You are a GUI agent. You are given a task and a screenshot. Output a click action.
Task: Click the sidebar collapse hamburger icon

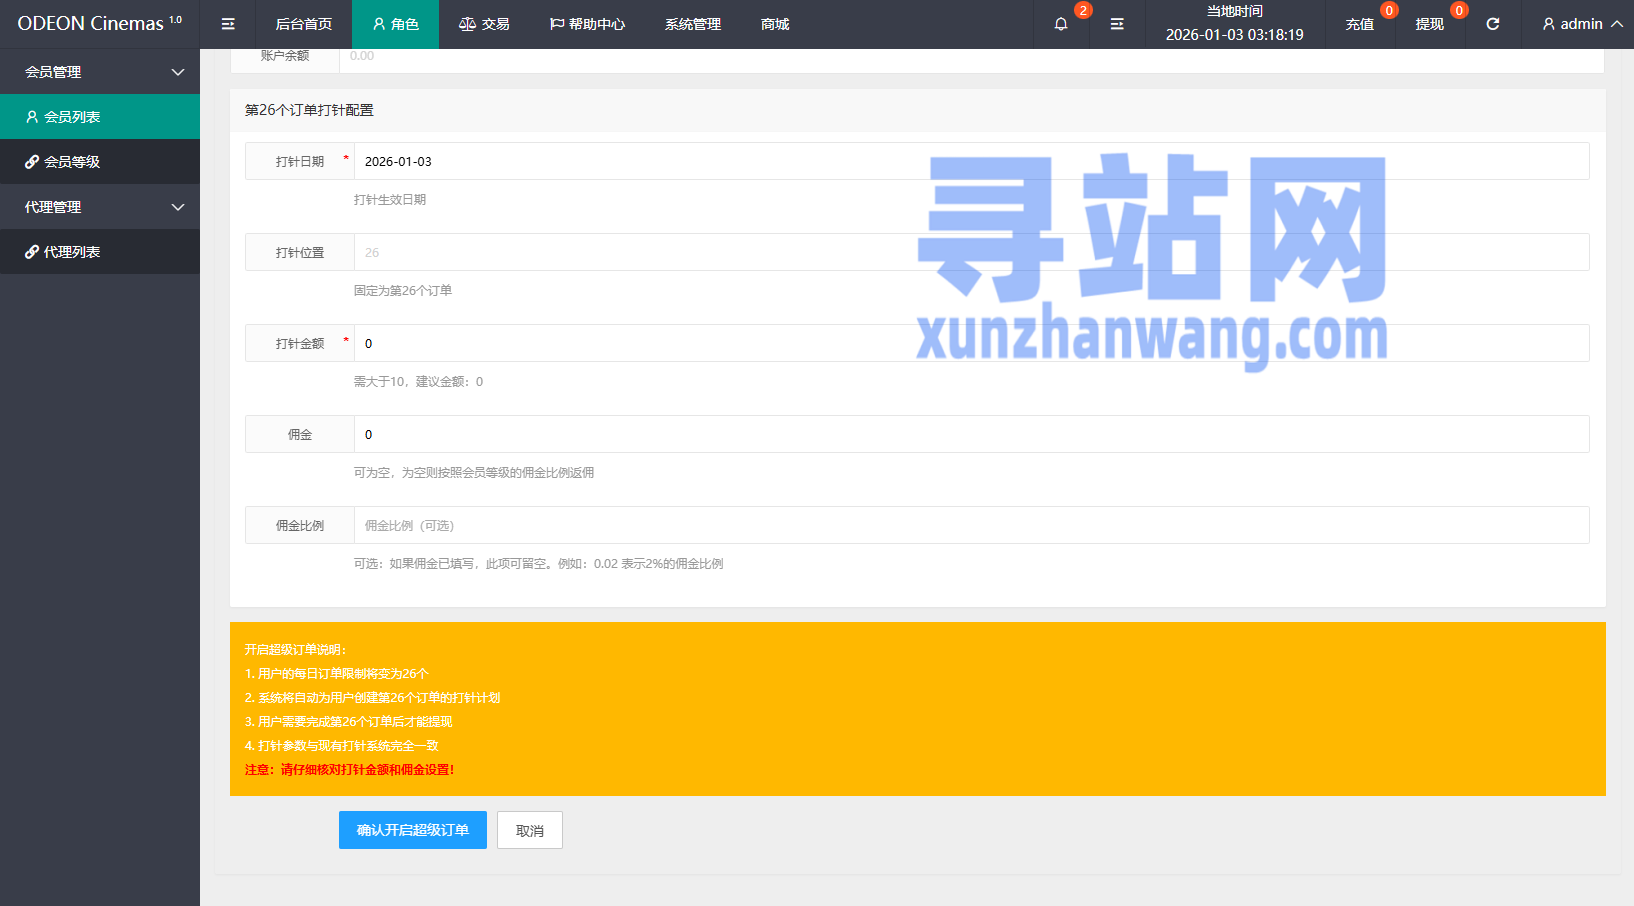click(228, 24)
